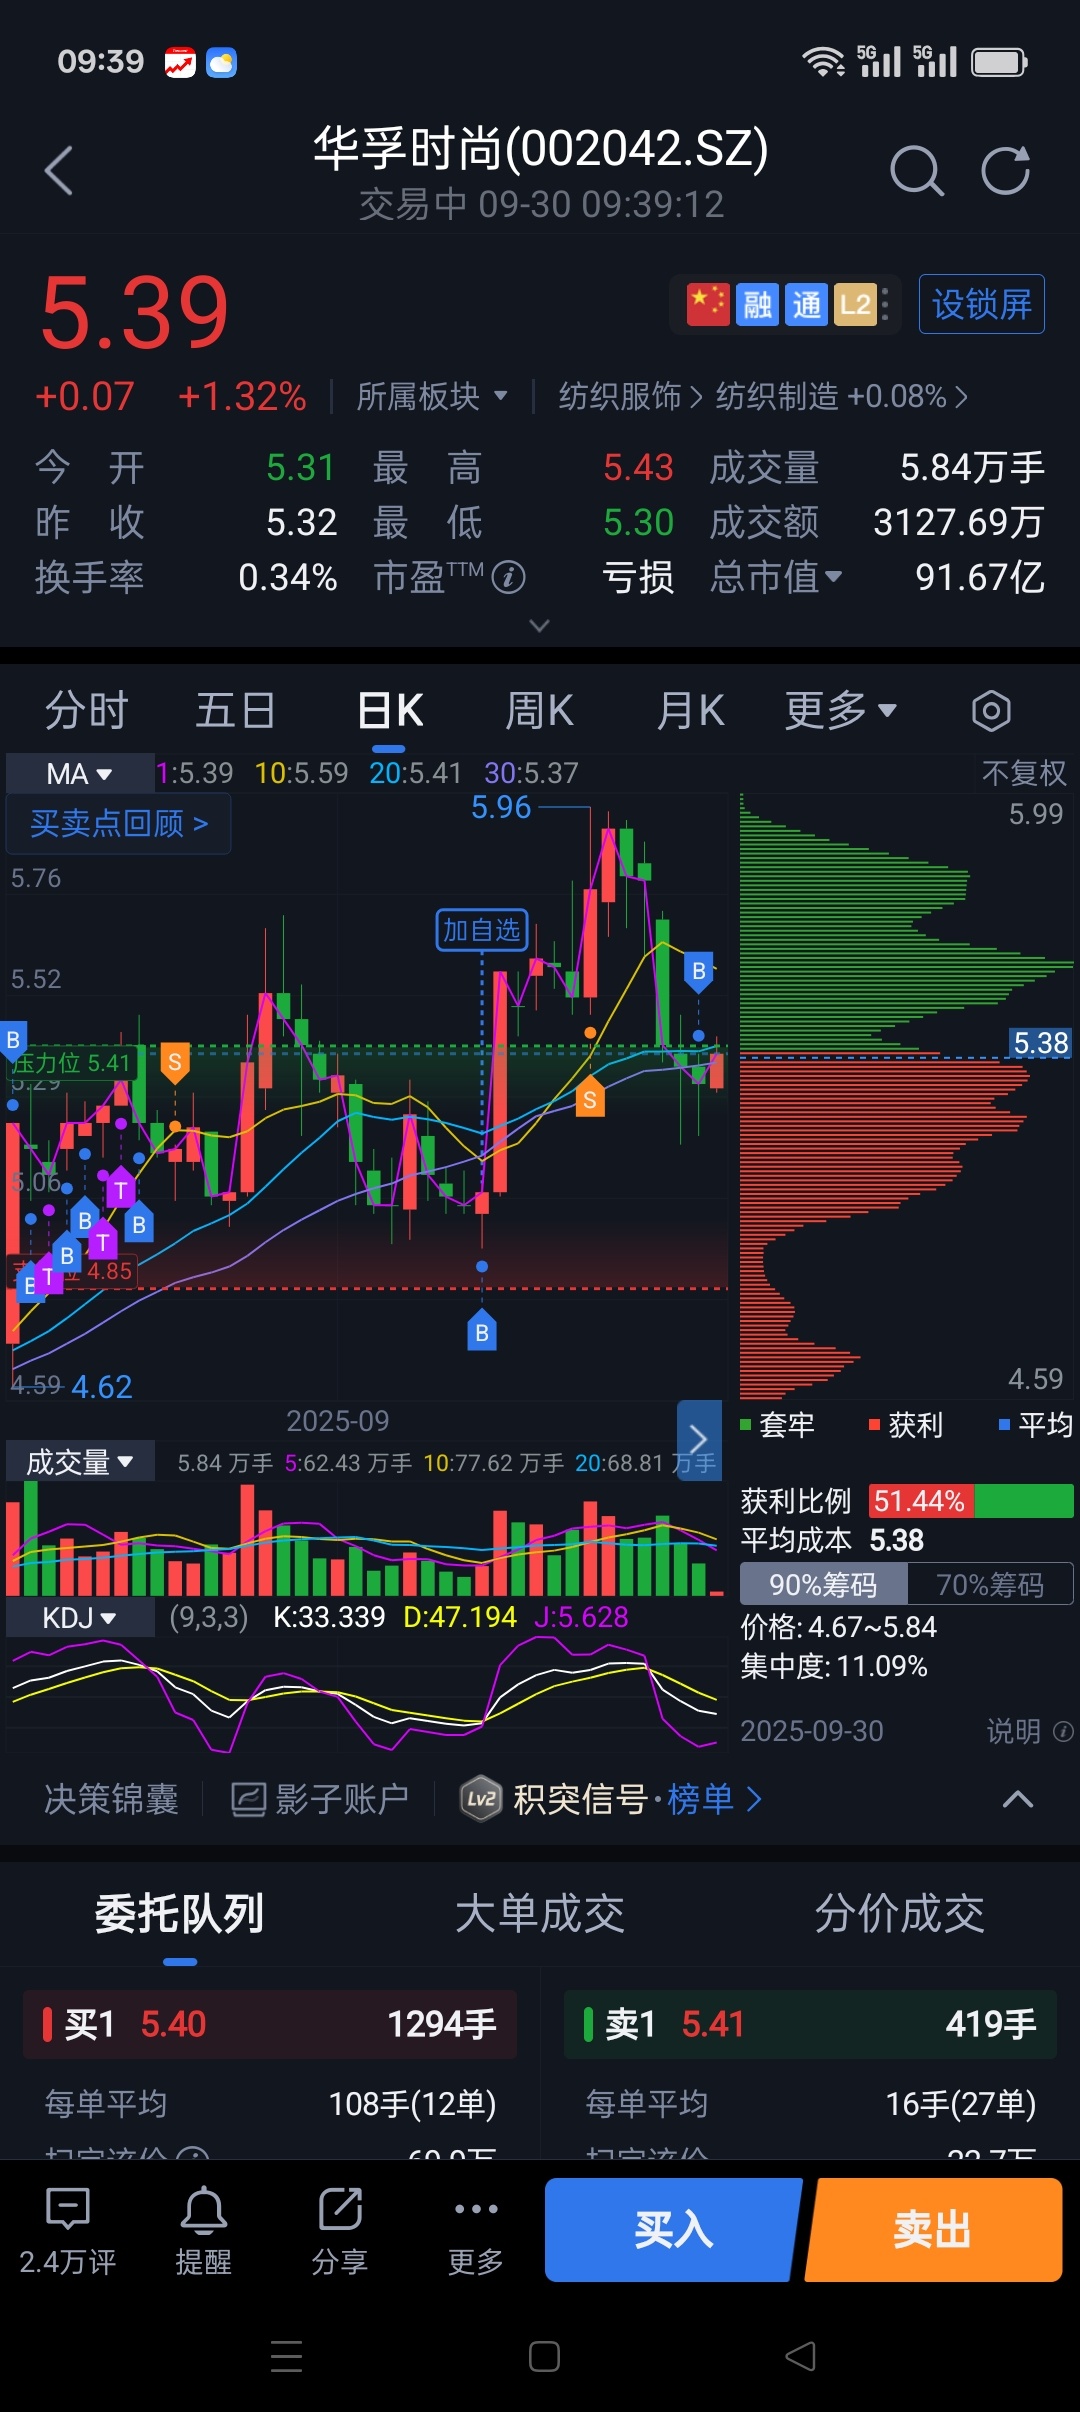Tap Android home square button
The height and width of the screenshot is (2412, 1080).
[544, 2357]
